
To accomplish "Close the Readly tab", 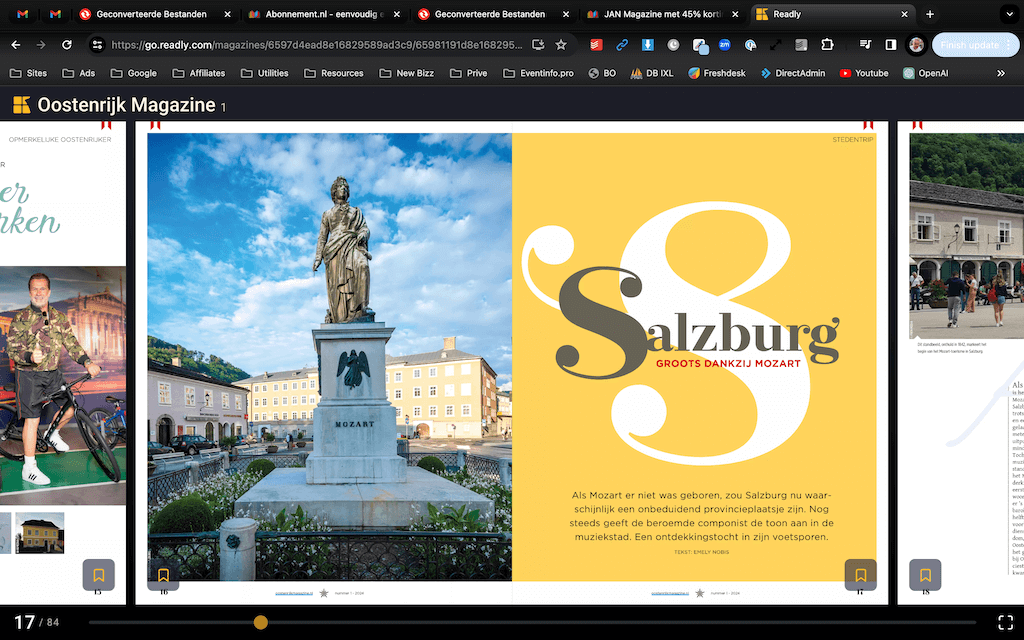I will (904, 14).
